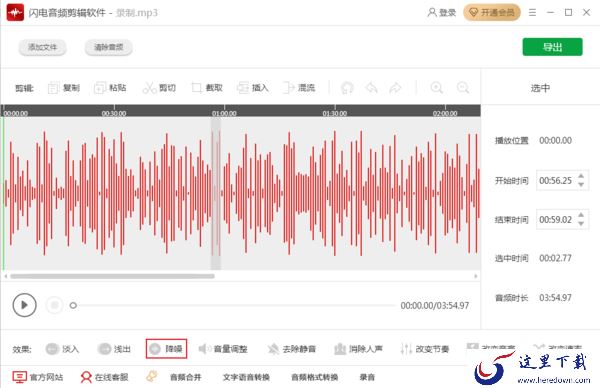Apply the 消除人声 vocal removal effect
Image resolution: width=600 pixels, height=388 pixels.
click(358, 349)
